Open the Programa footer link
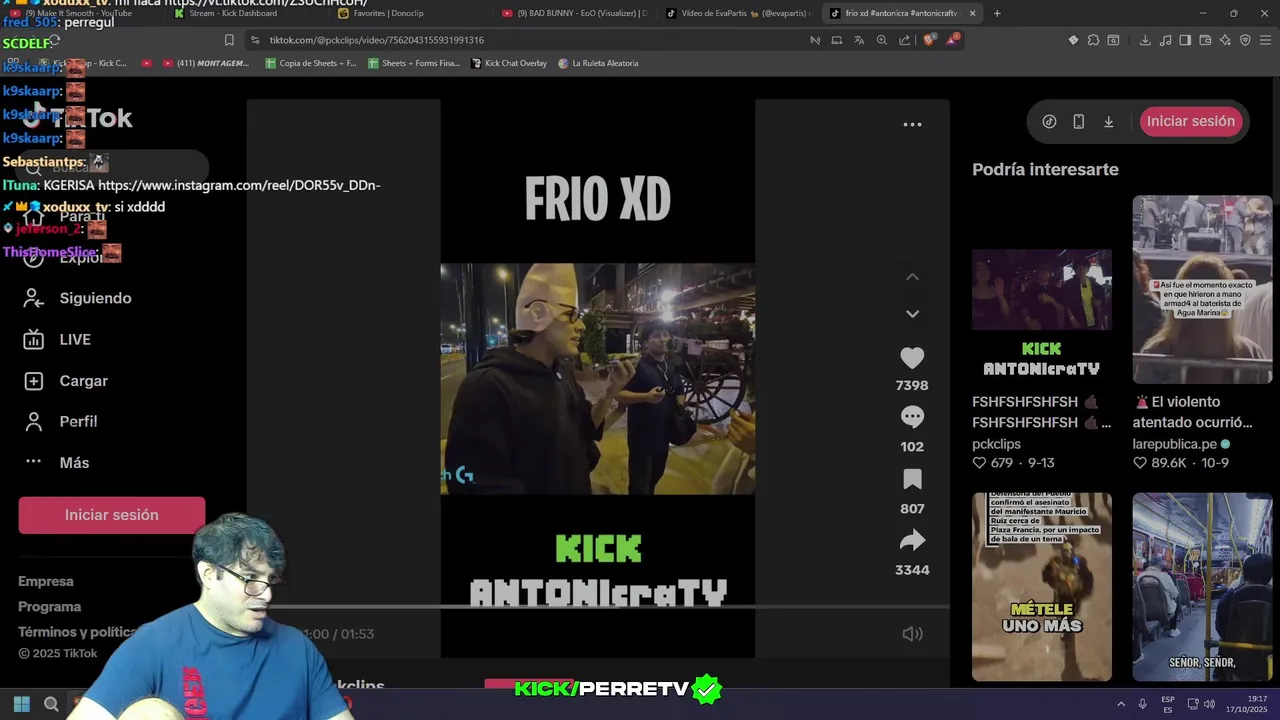1280x720 pixels. coord(49,607)
